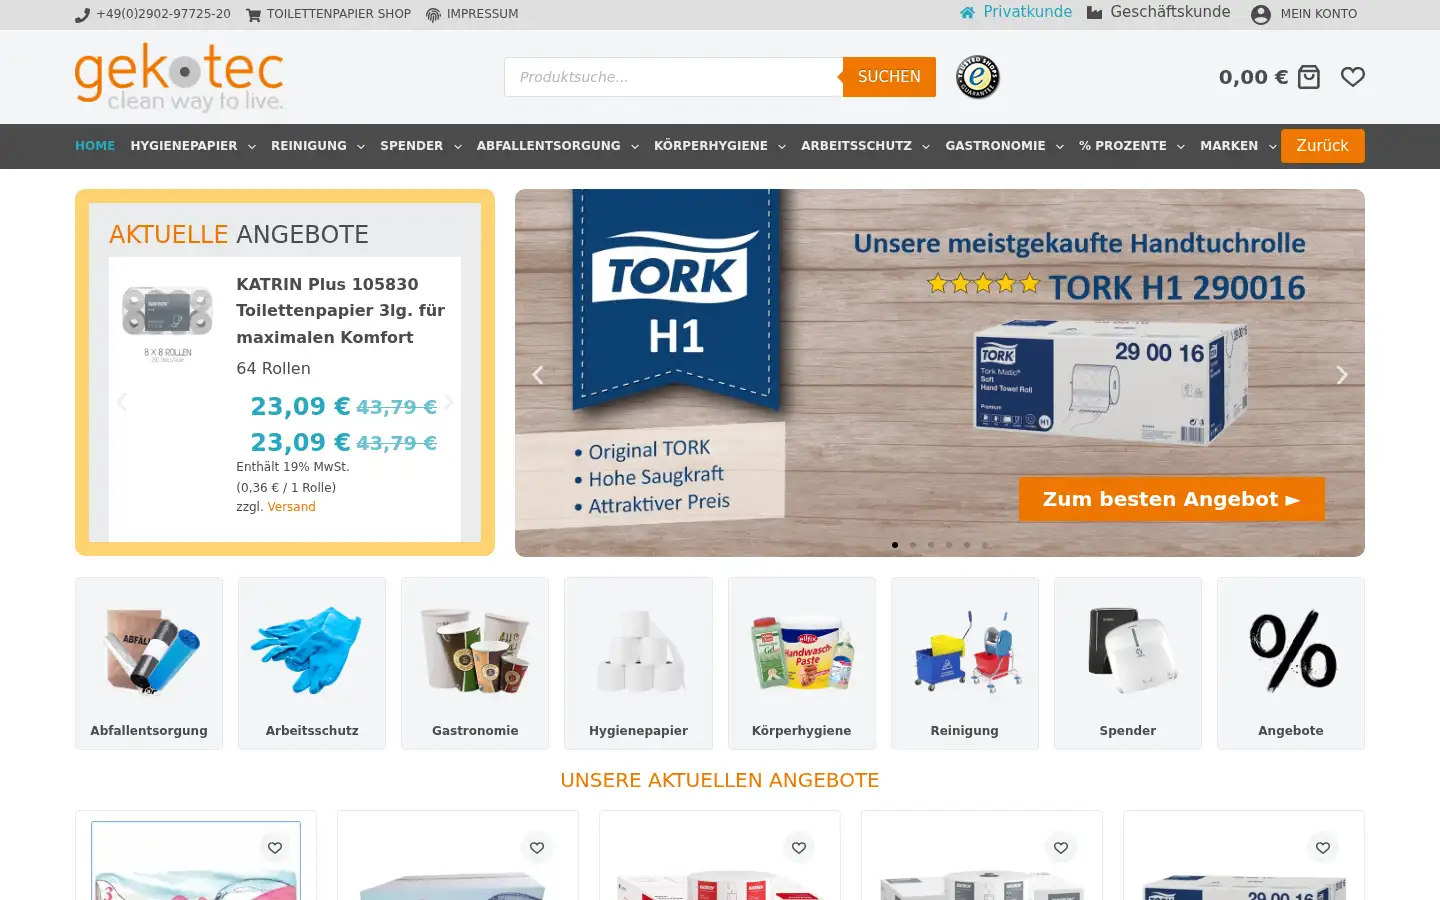Open the Arbeitsschutz gloves category tile
Image resolution: width=1440 pixels, height=900 pixels.
pos(312,663)
